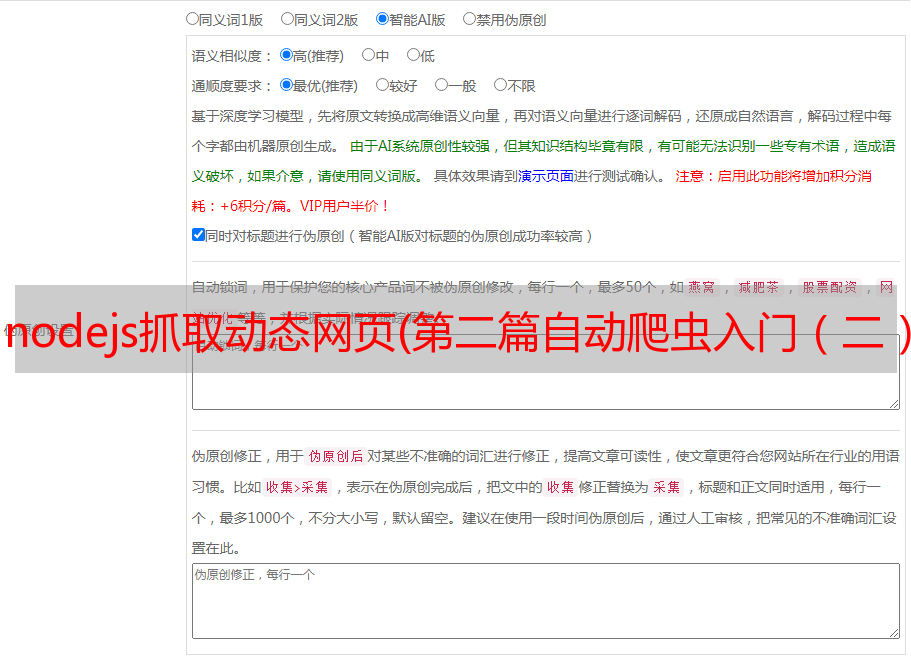Choose the 智能AI版 radio option
This screenshot has height=658, width=911.
pyautogui.click(x=382, y=19)
